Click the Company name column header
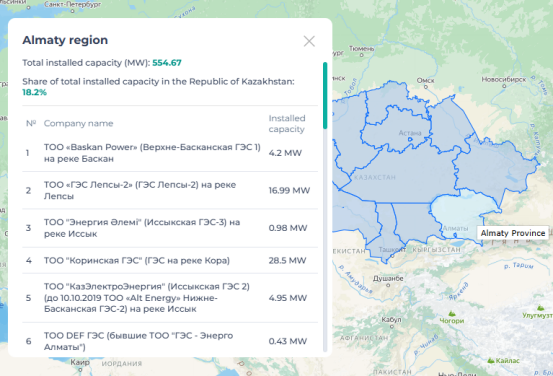The height and width of the screenshot is (376, 553). tap(78, 123)
